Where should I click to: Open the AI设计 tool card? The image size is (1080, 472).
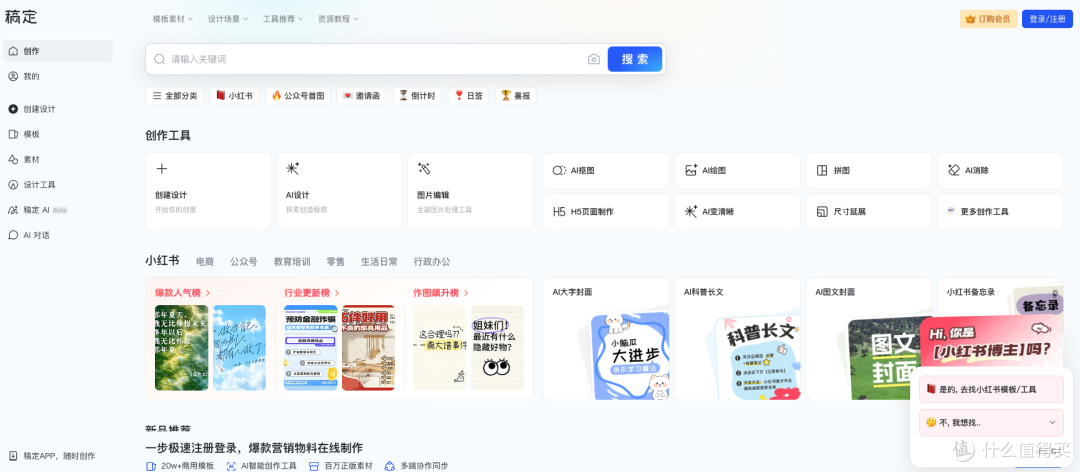coord(339,191)
